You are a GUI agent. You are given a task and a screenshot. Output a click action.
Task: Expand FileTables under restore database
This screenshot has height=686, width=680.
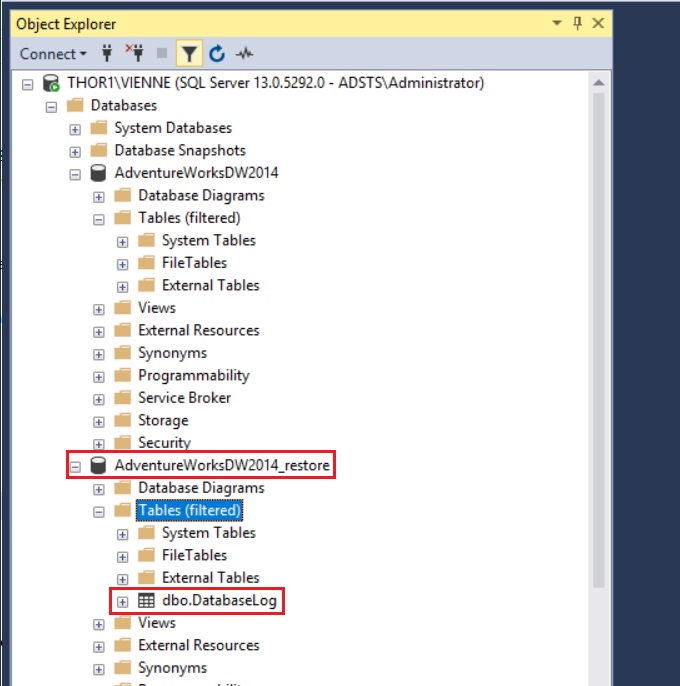pyautogui.click(x=122, y=557)
